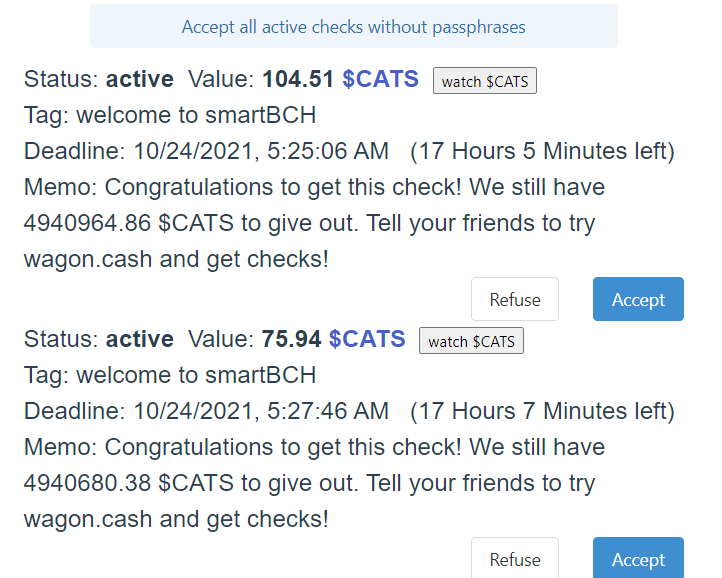Click the active status of the first check
722x578 pixels.
pyautogui.click(x=140, y=79)
